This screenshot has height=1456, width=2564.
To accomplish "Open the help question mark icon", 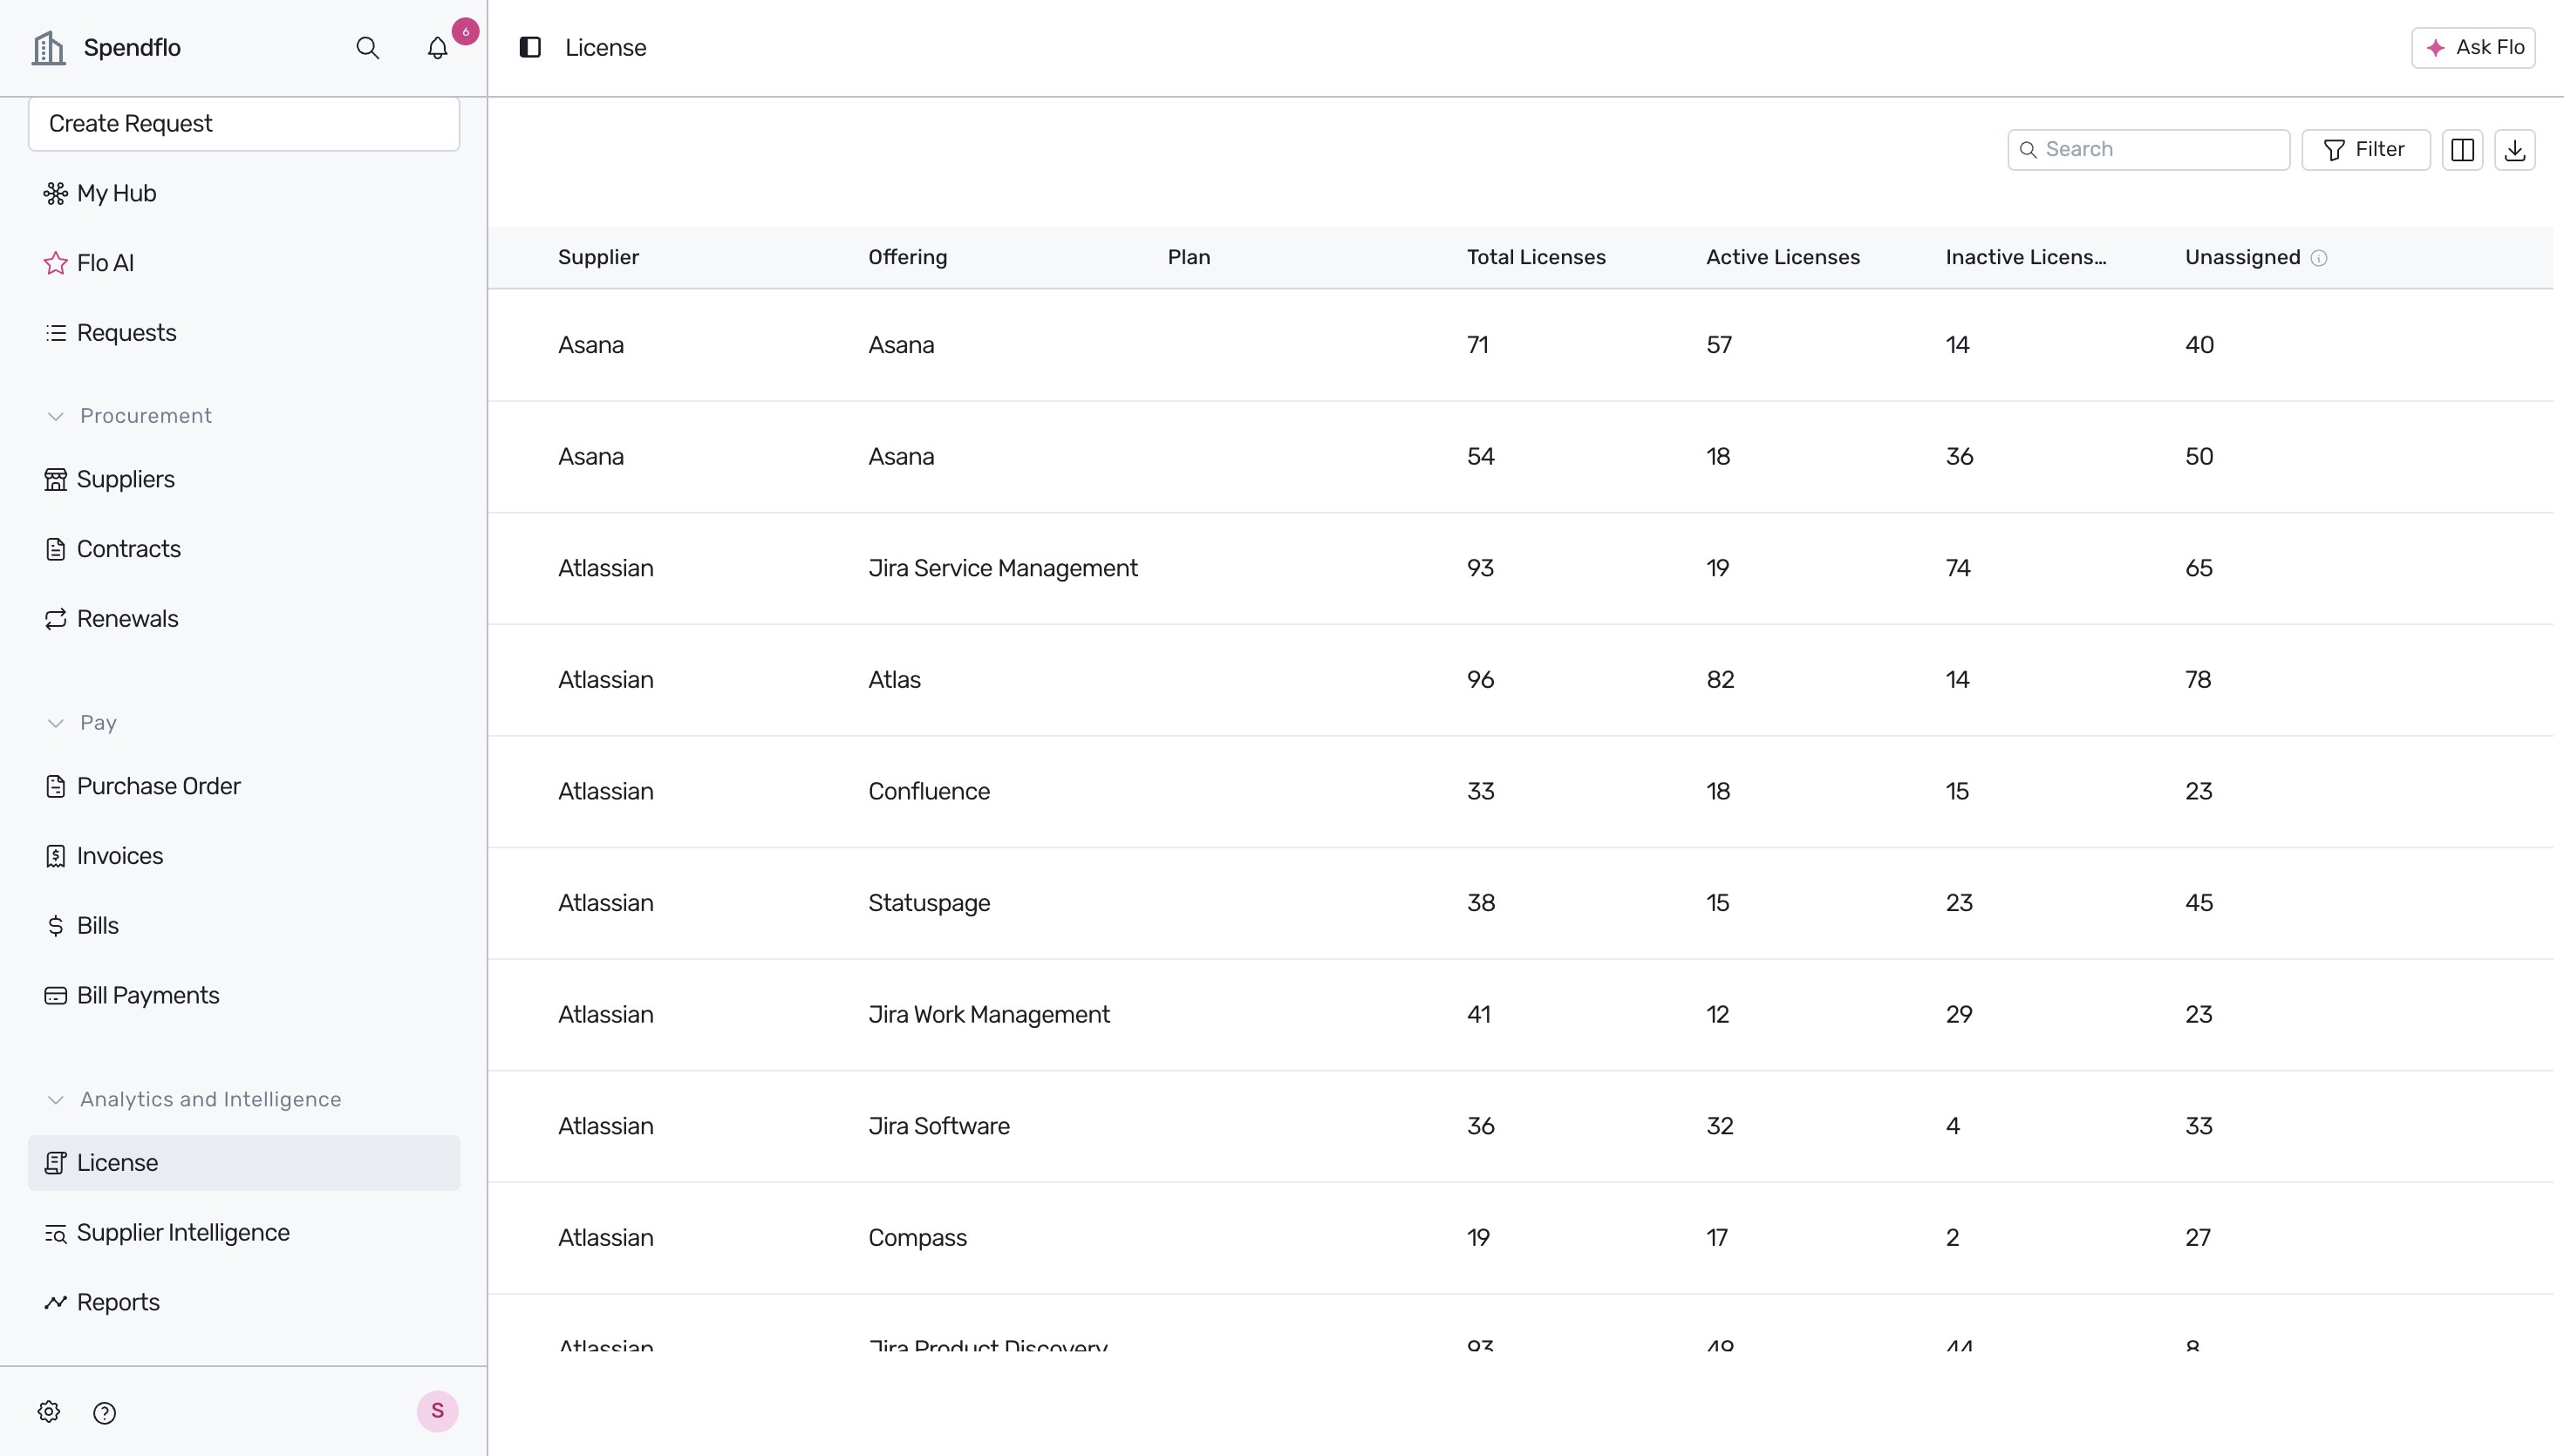I will [104, 1413].
